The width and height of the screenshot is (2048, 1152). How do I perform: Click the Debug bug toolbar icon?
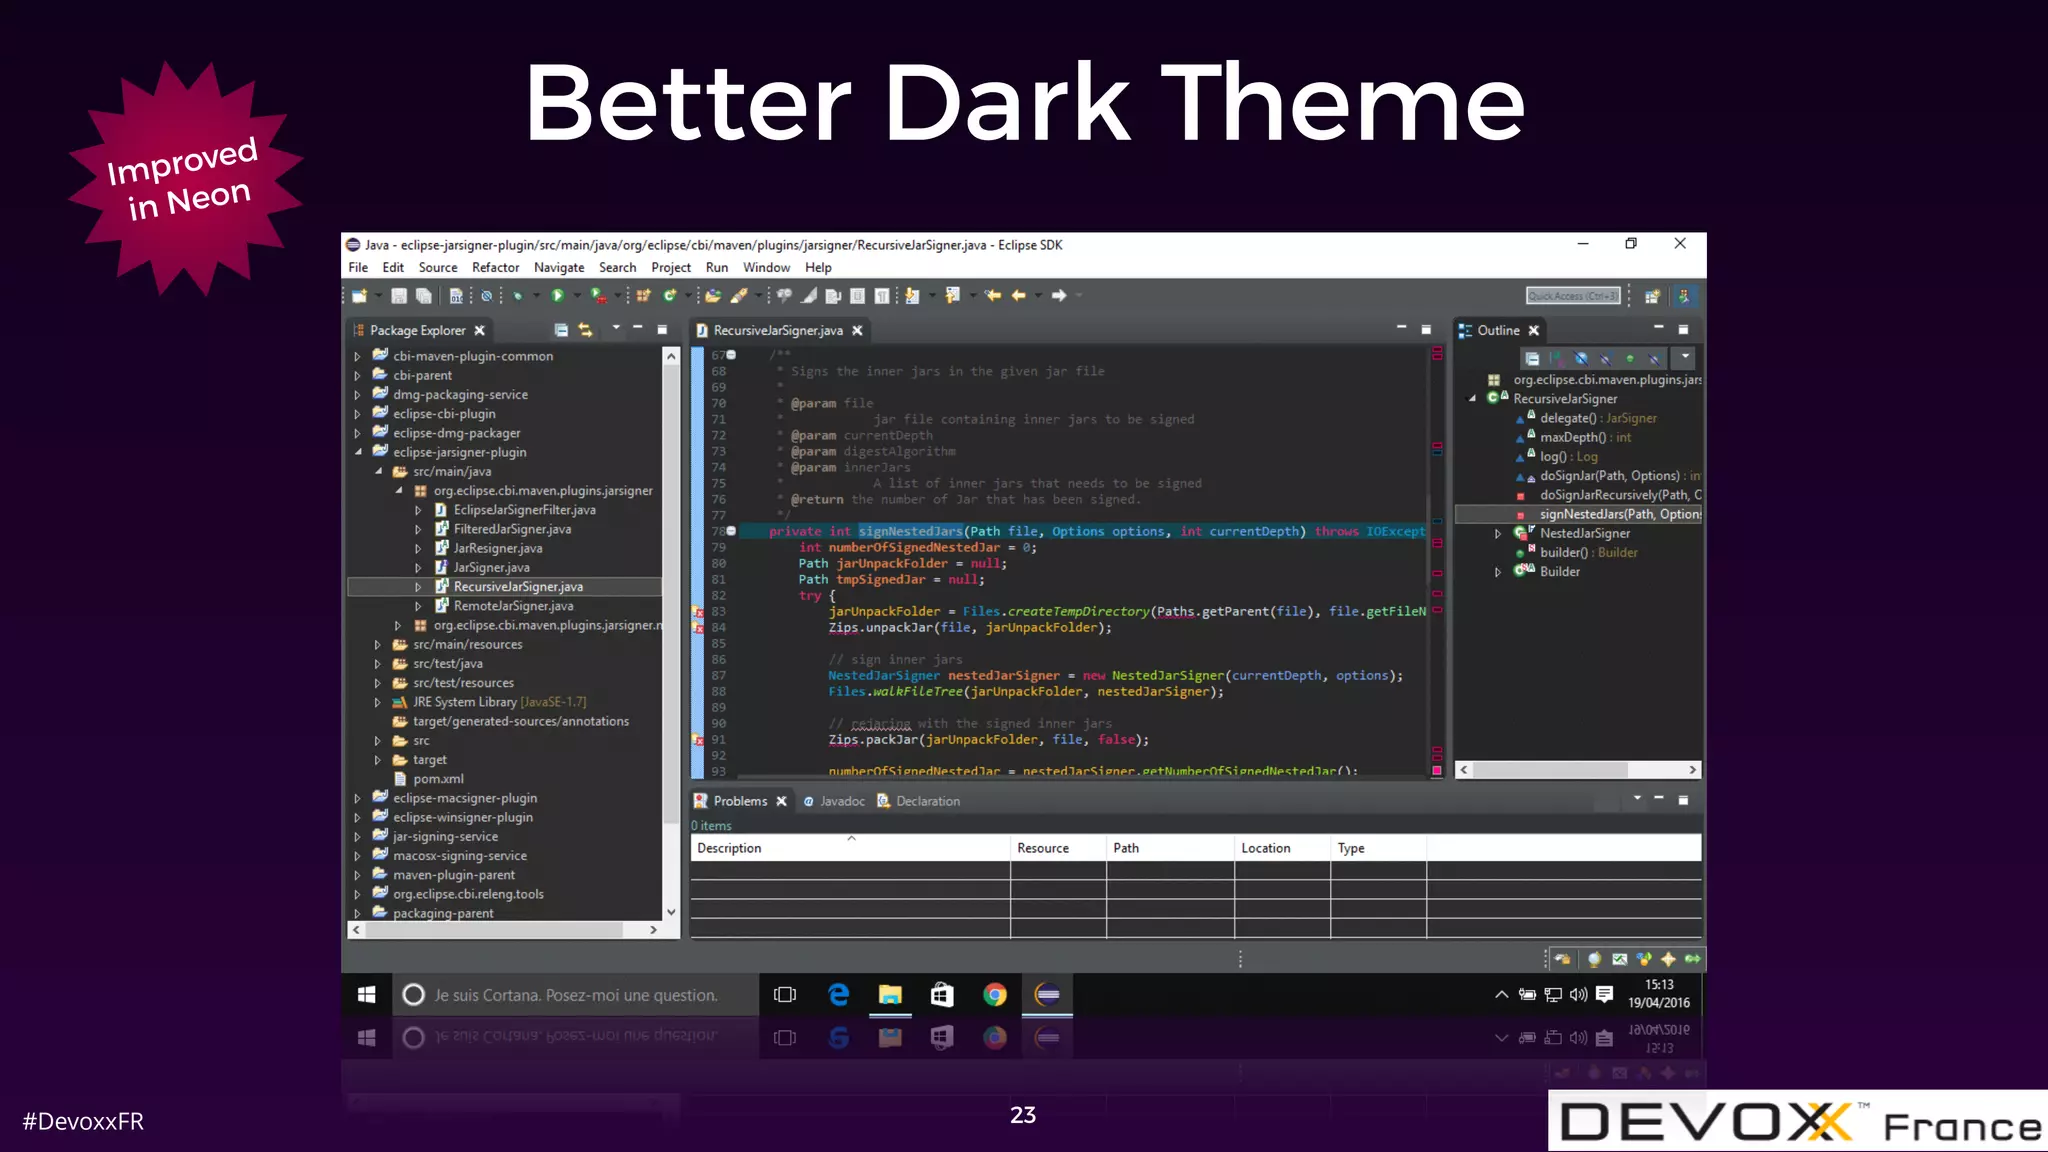(518, 296)
